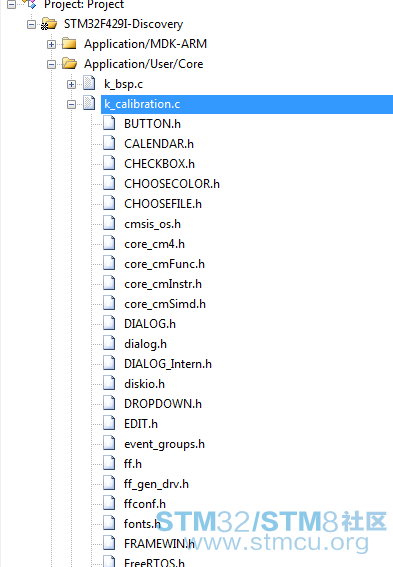
Task: Click the EDIT.h header file icon
Action: pos(109,423)
